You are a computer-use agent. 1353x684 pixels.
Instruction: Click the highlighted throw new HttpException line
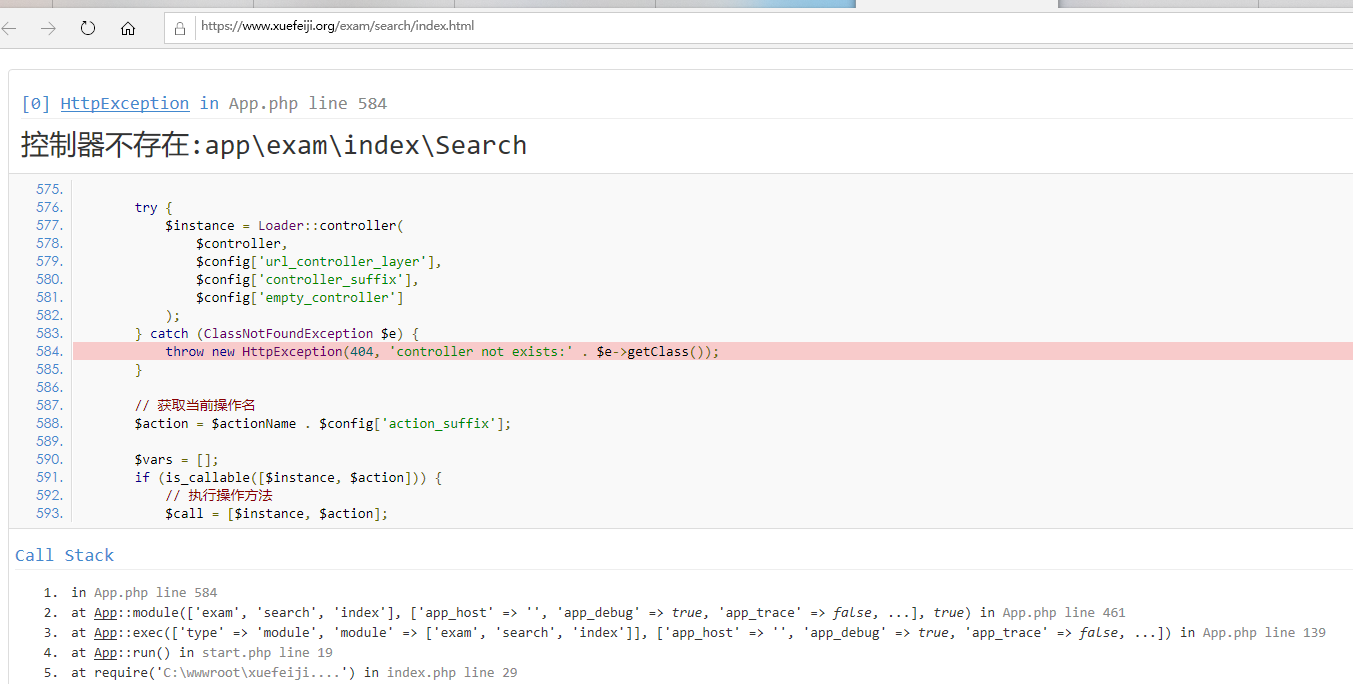[442, 351]
